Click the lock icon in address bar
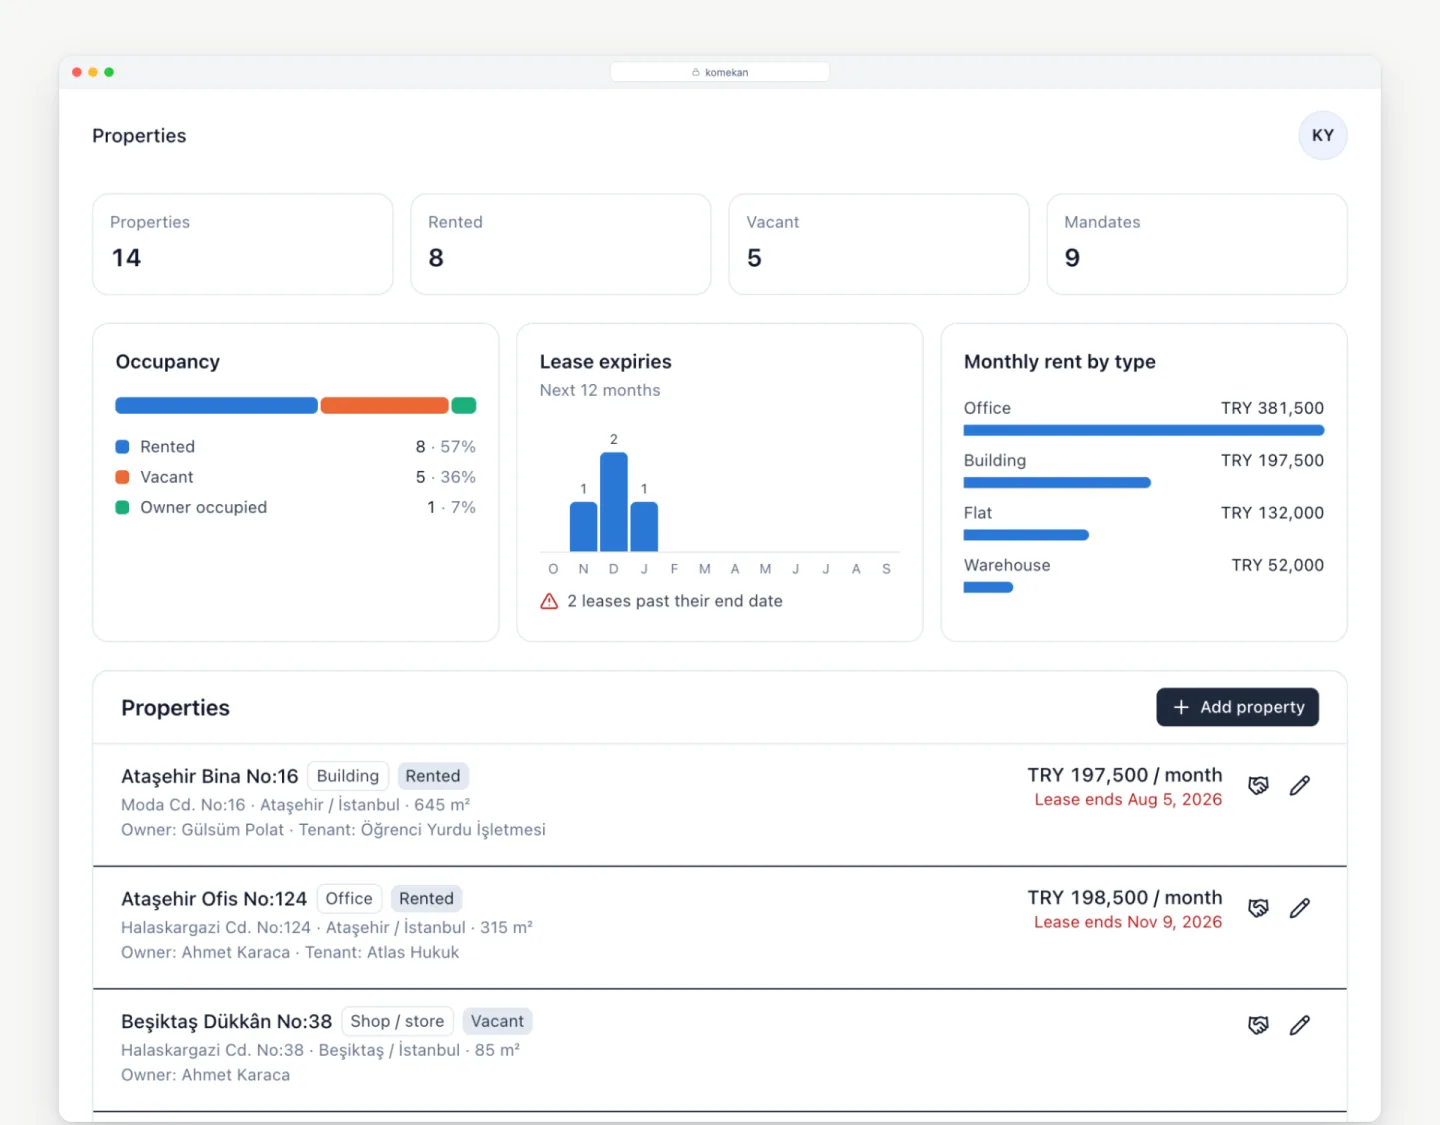This screenshot has height=1125, width=1440. point(696,72)
